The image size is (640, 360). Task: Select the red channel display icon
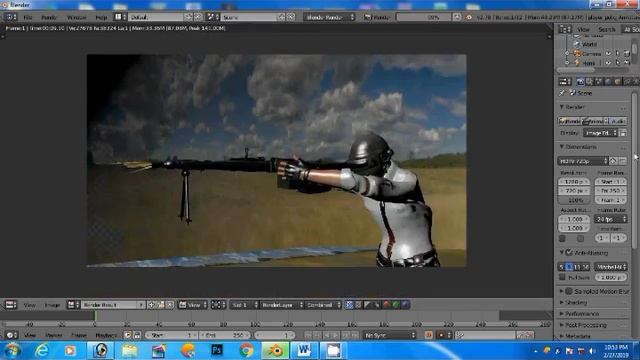pos(386,304)
